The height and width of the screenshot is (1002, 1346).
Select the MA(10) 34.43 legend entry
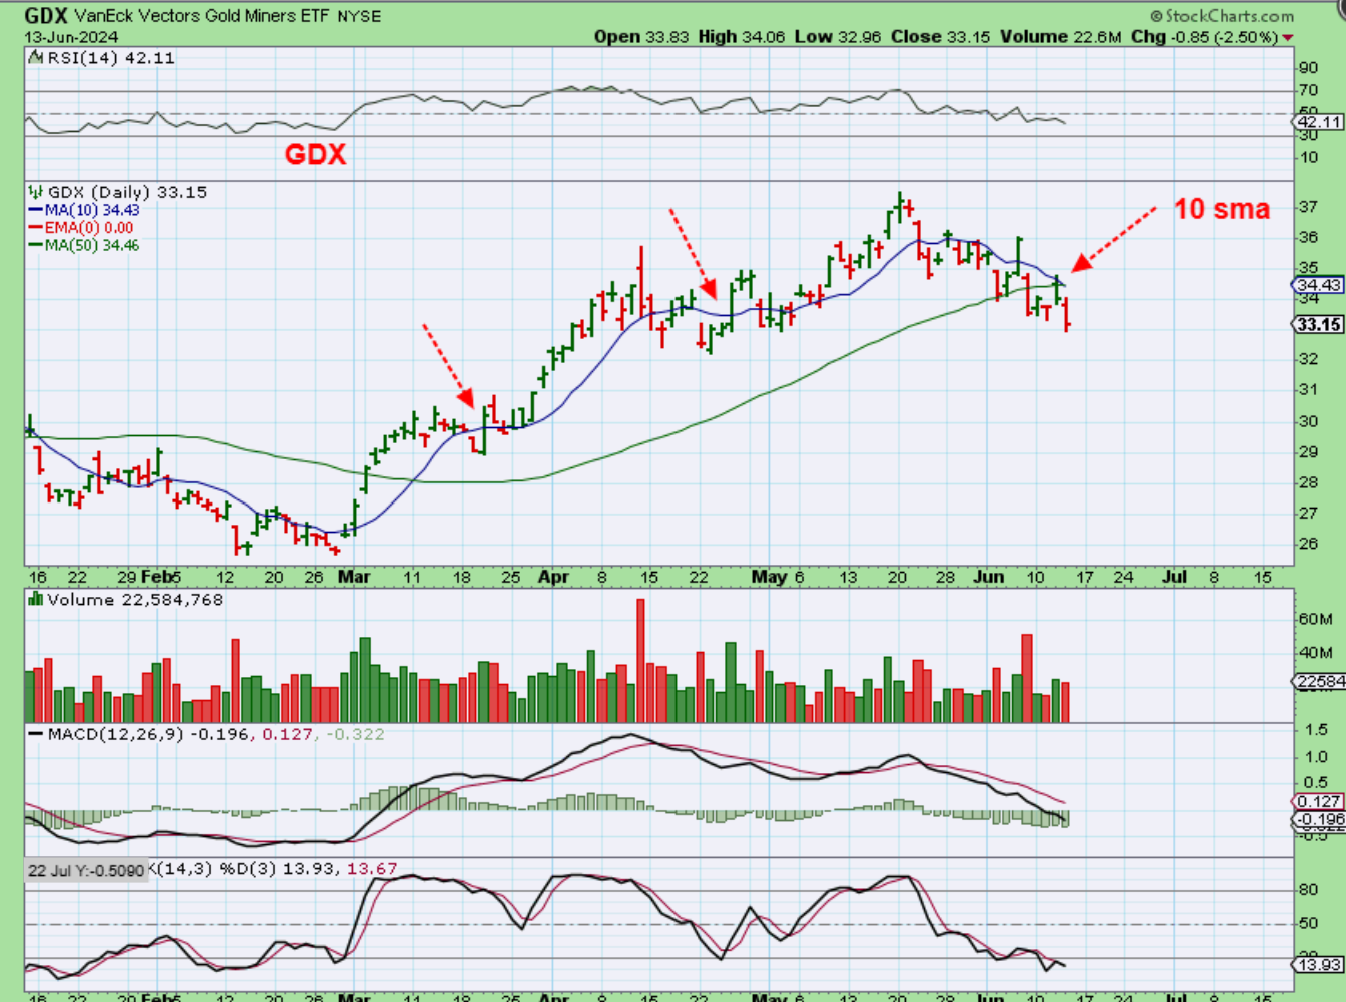[x=84, y=210]
